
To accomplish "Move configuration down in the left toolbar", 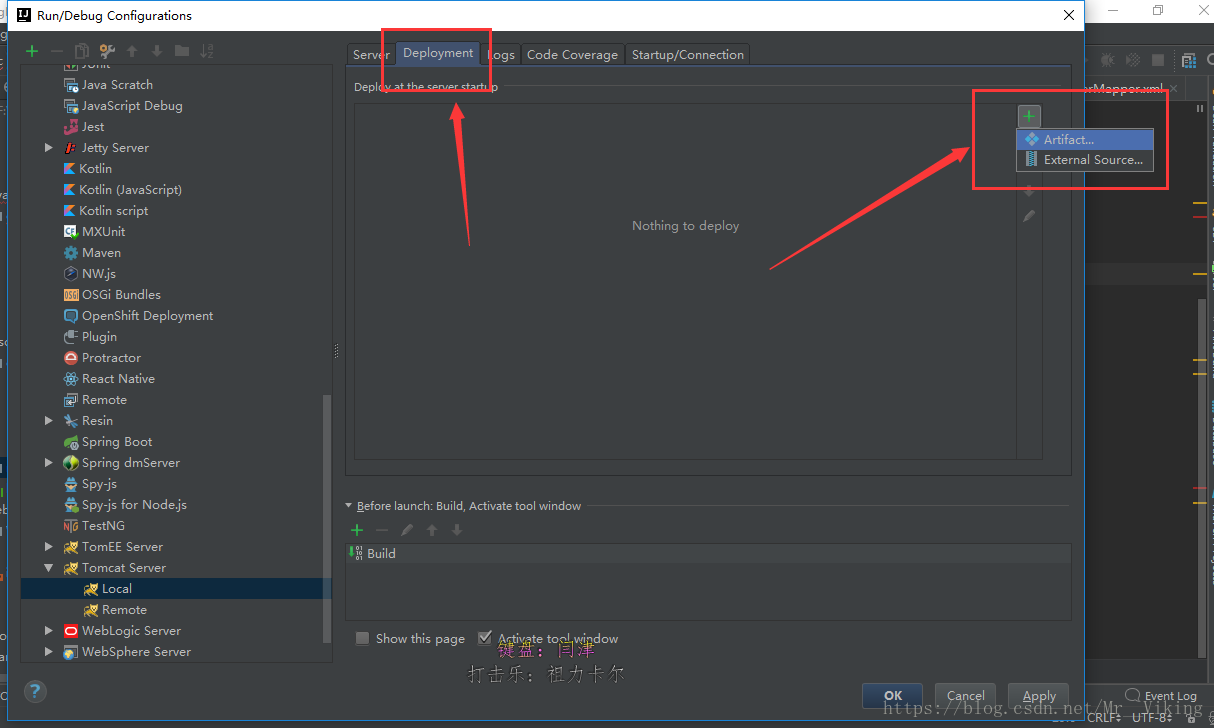I will point(157,51).
